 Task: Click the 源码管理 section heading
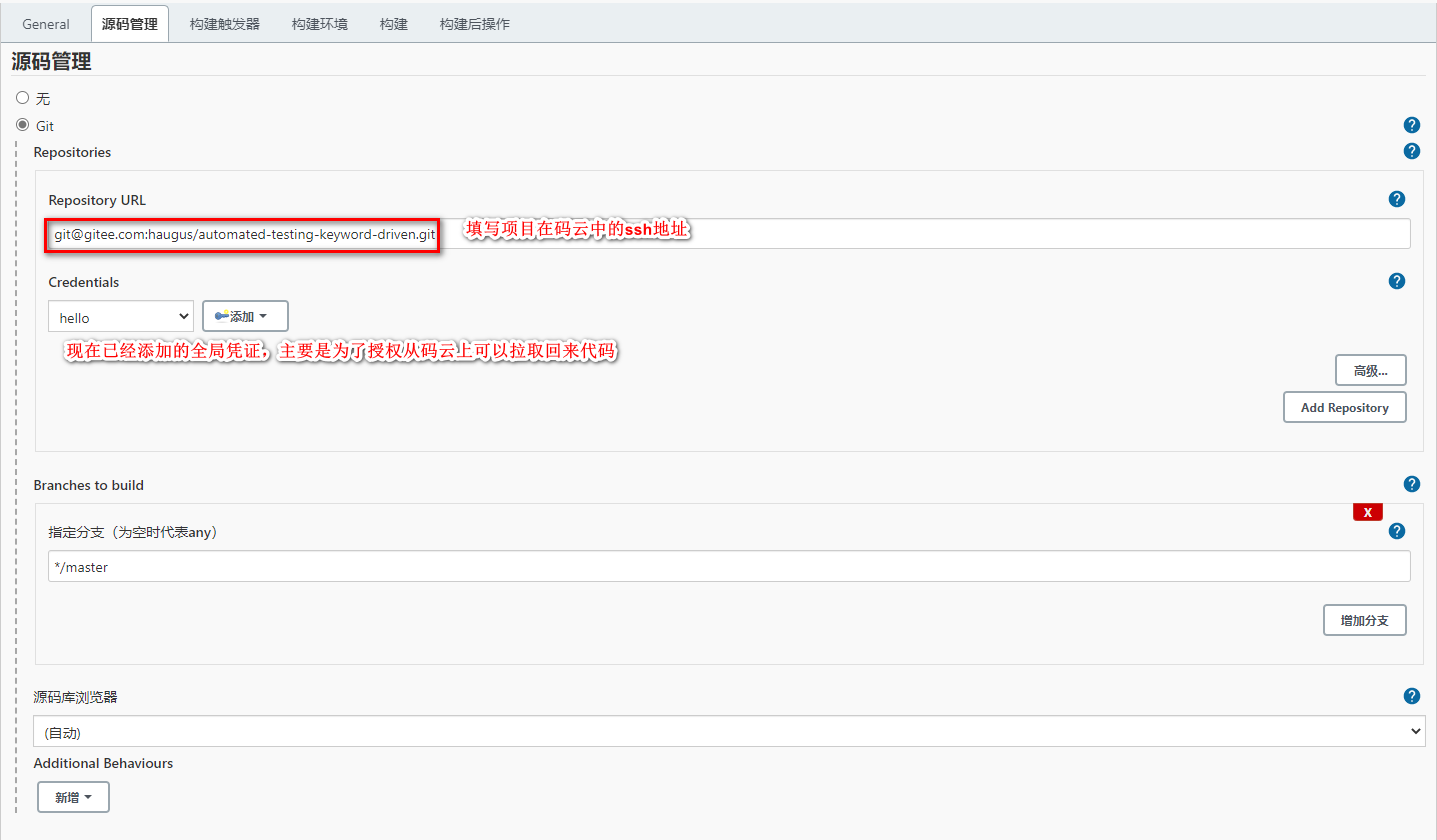[x=51, y=62]
